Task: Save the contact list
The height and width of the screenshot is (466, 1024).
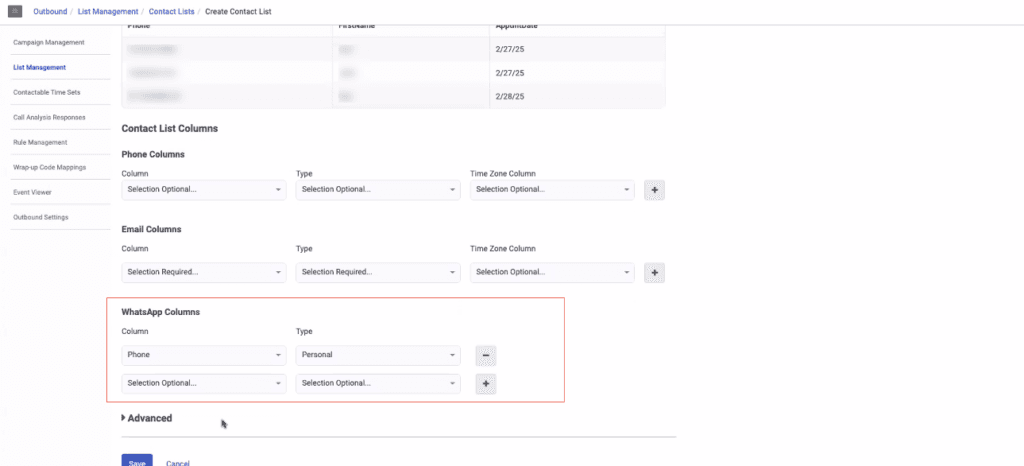Action: [137, 461]
